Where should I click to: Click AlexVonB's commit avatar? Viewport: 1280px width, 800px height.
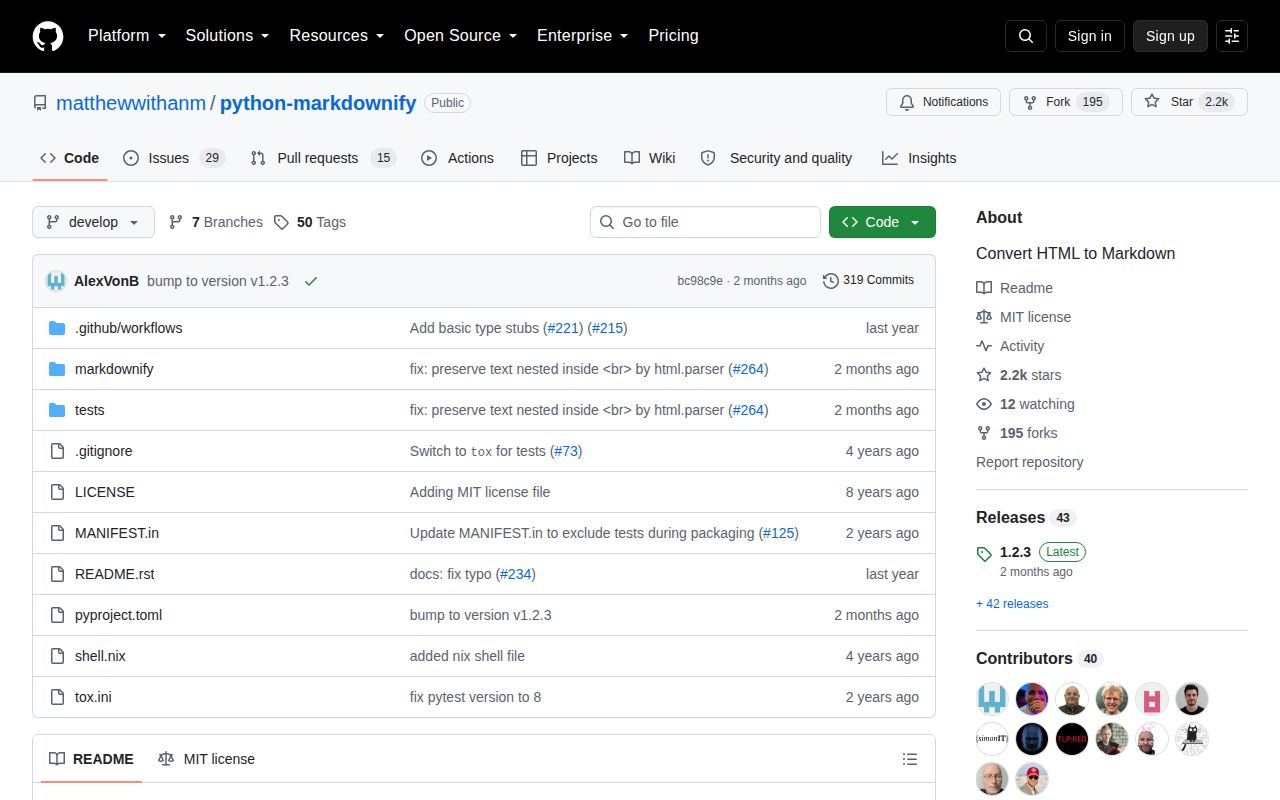tap(56, 281)
